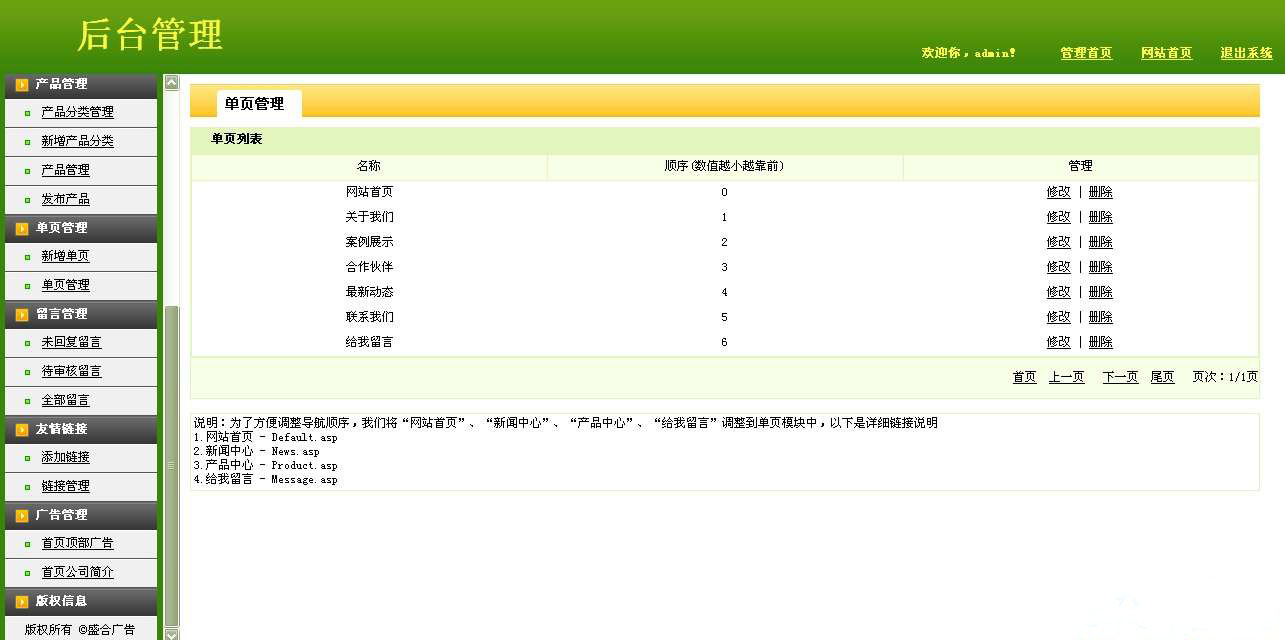Click 退出系统 to log out
The width and height of the screenshot is (1285, 640).
tap(1246, 53)
